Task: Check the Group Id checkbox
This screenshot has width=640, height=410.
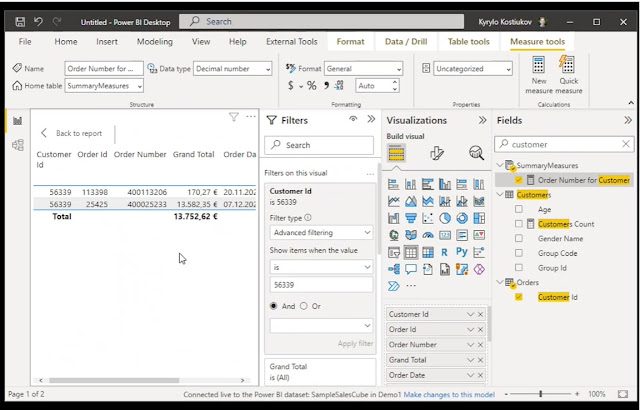Action: pos(519,268)
